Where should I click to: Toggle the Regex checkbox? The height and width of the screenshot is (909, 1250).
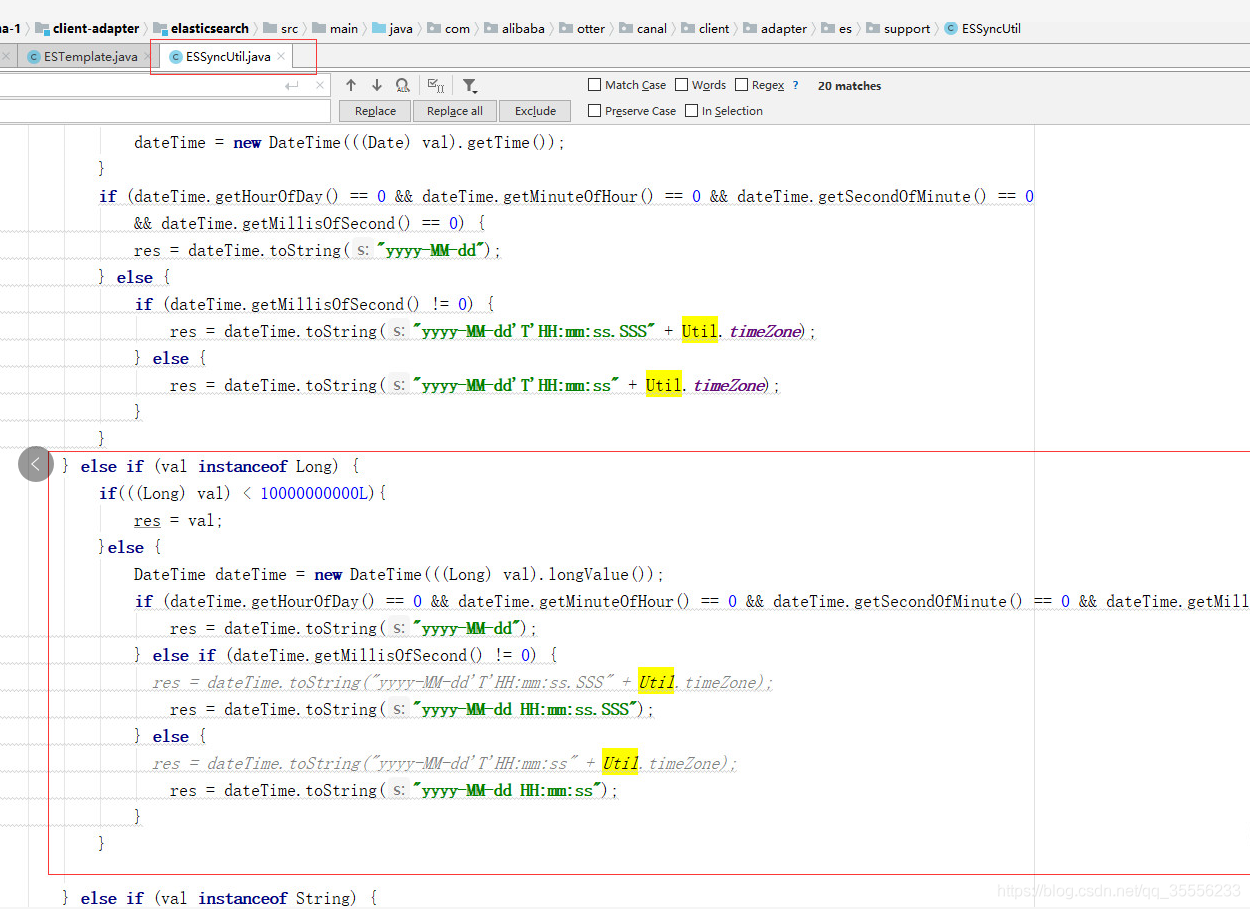click(742, 85)
